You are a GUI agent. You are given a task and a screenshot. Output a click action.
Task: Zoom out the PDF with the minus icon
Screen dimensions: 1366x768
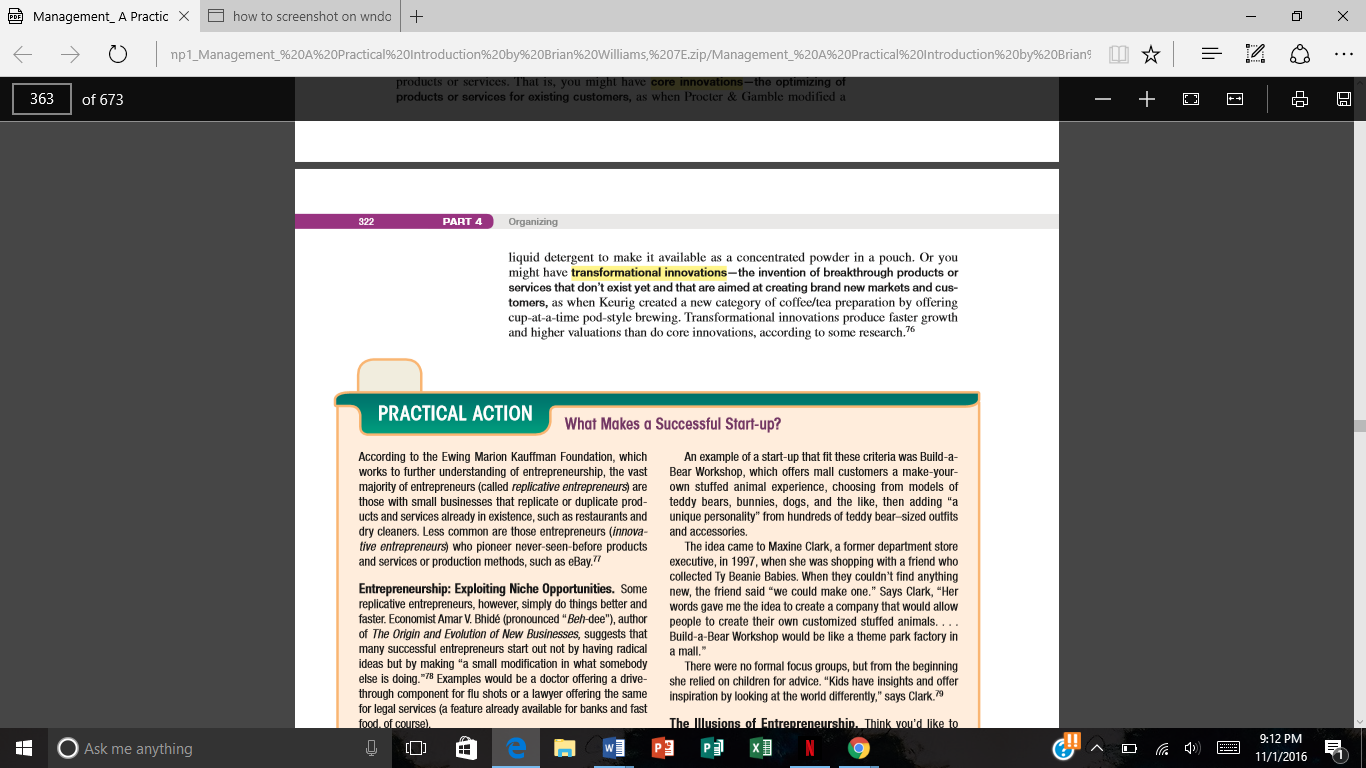tap(1103, 99)
